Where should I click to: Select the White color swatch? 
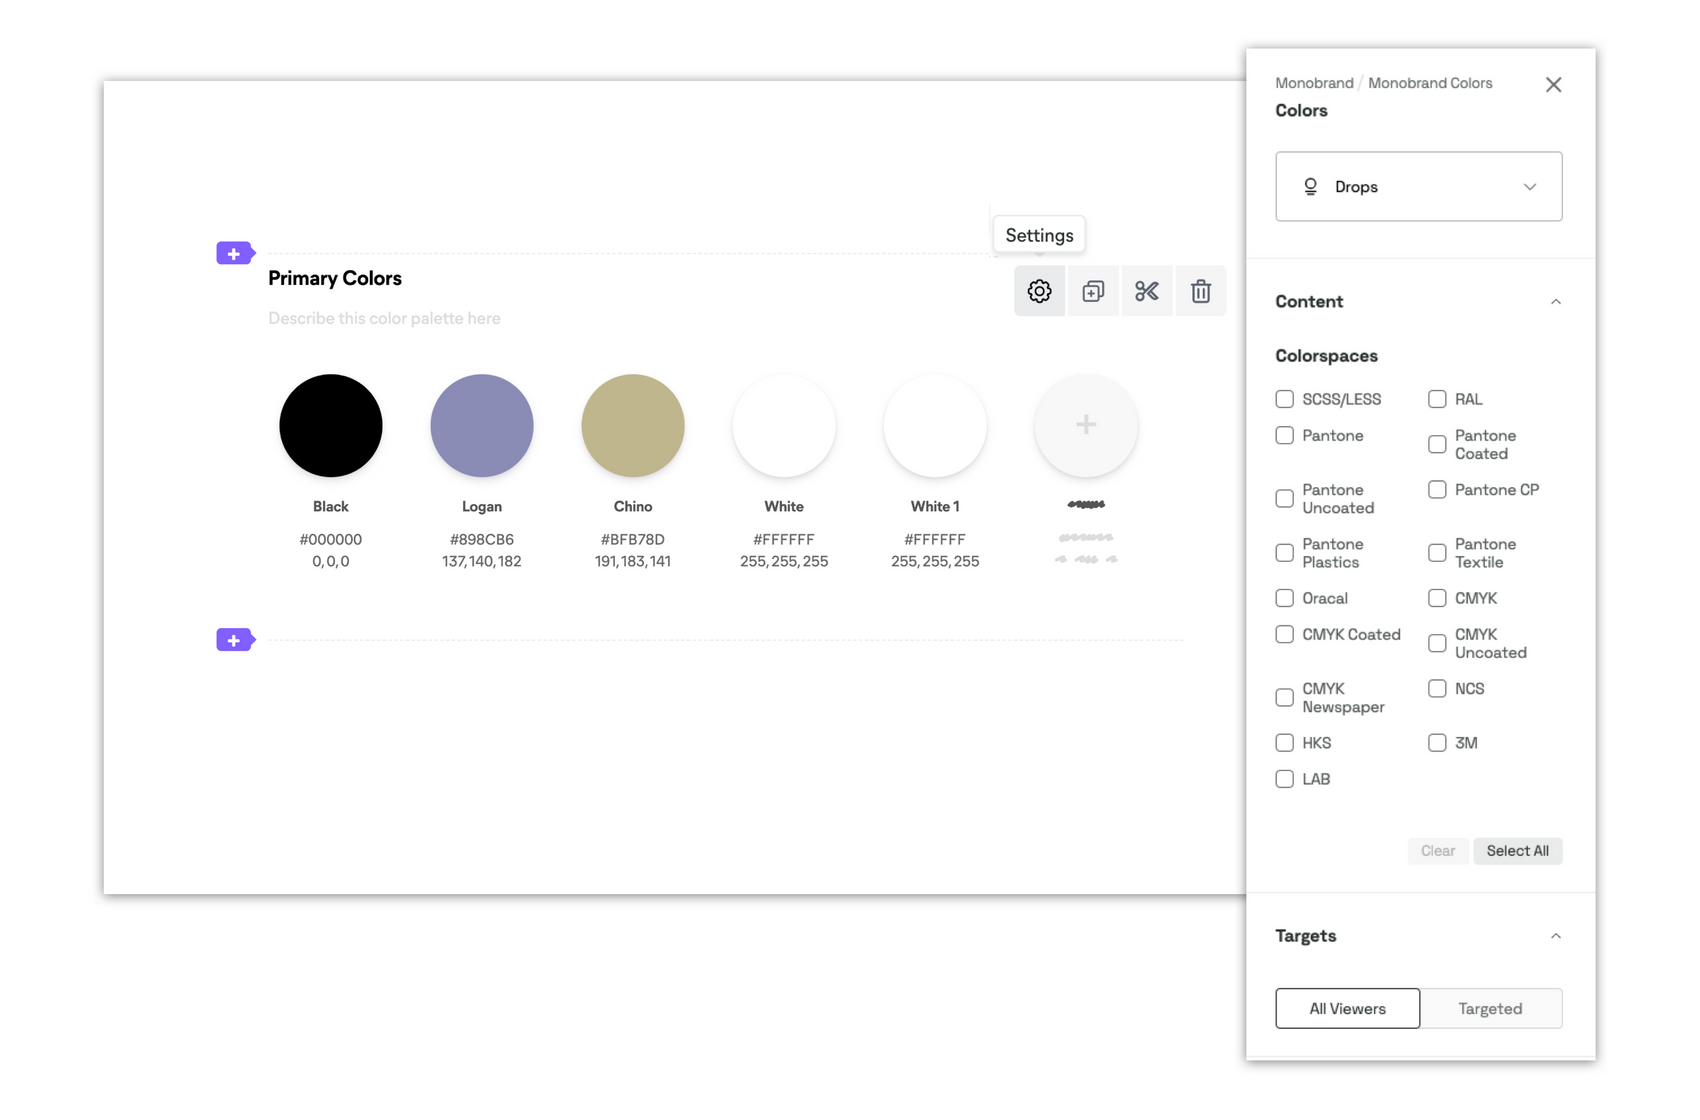coord(784,425)
